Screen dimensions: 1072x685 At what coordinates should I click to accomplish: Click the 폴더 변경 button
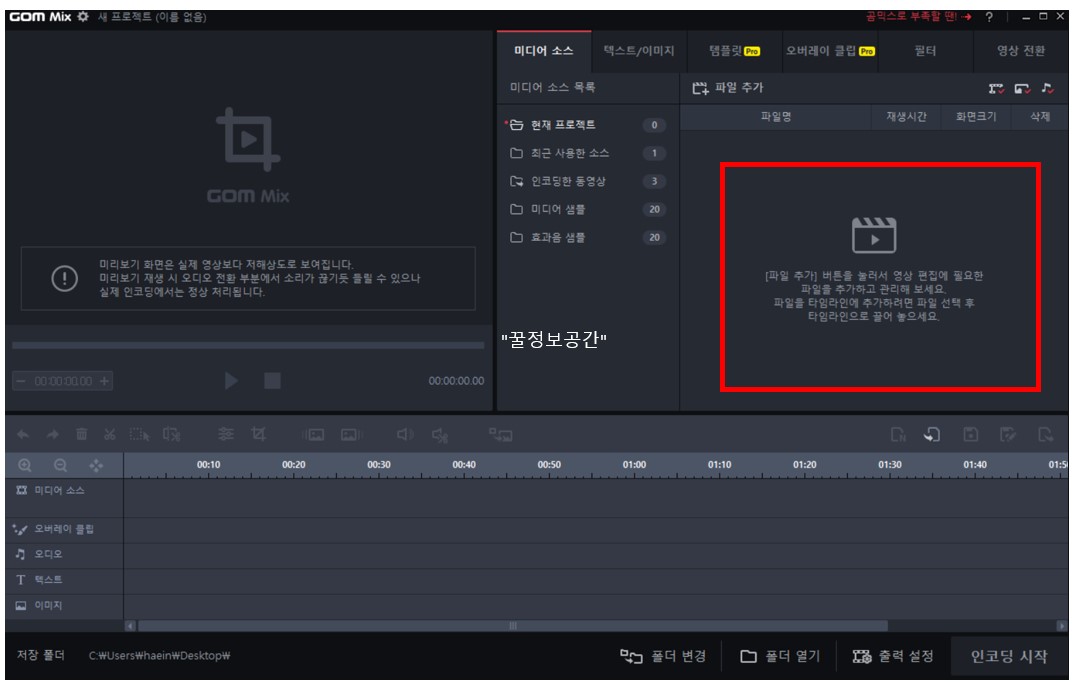point(663,656)
